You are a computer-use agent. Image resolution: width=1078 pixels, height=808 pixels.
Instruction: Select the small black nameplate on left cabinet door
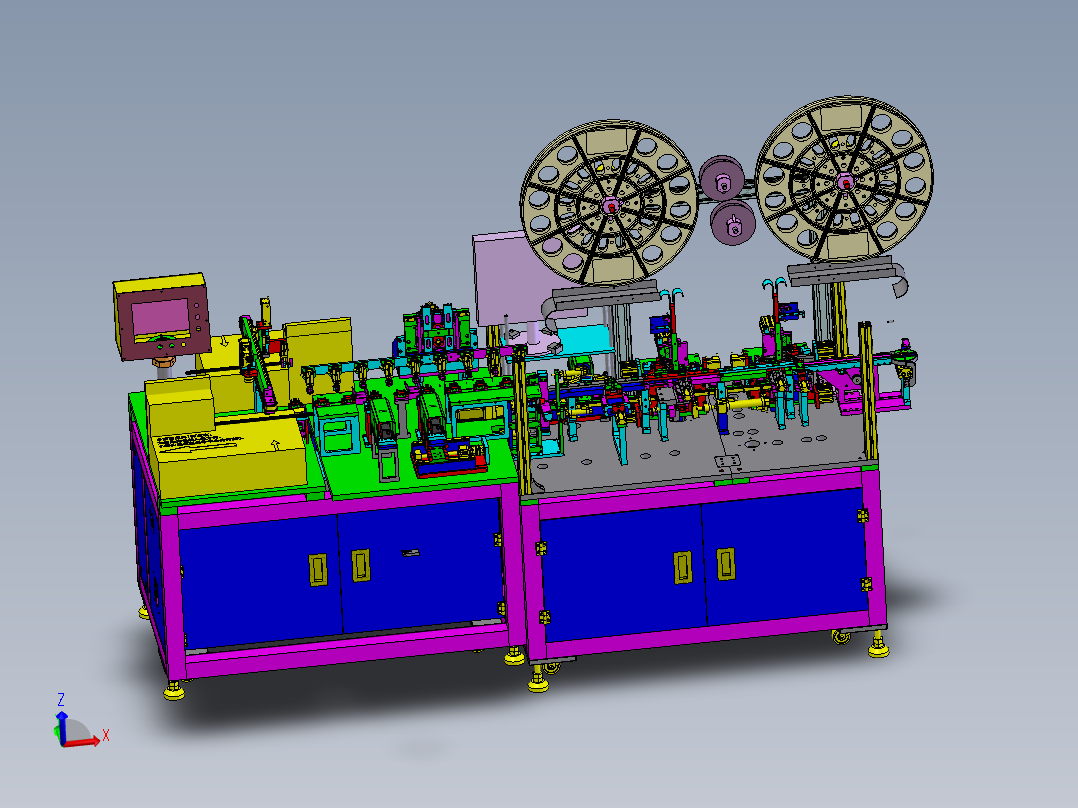point(410,552)
